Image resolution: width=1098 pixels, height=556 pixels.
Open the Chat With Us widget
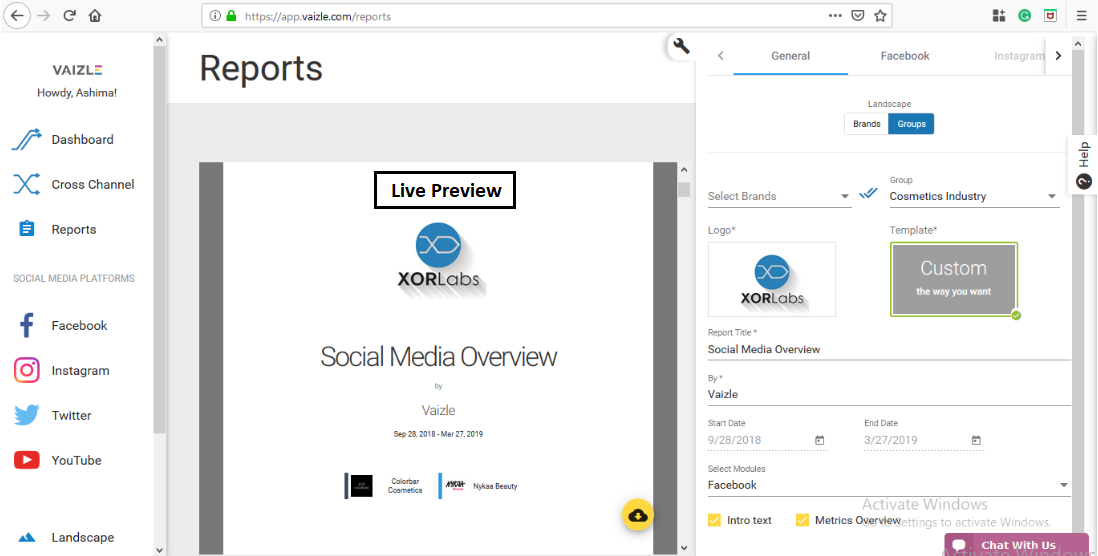1015,545
